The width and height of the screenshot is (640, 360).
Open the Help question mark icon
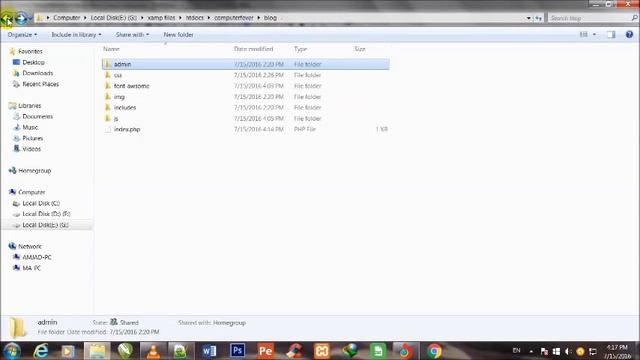point(629,35)
